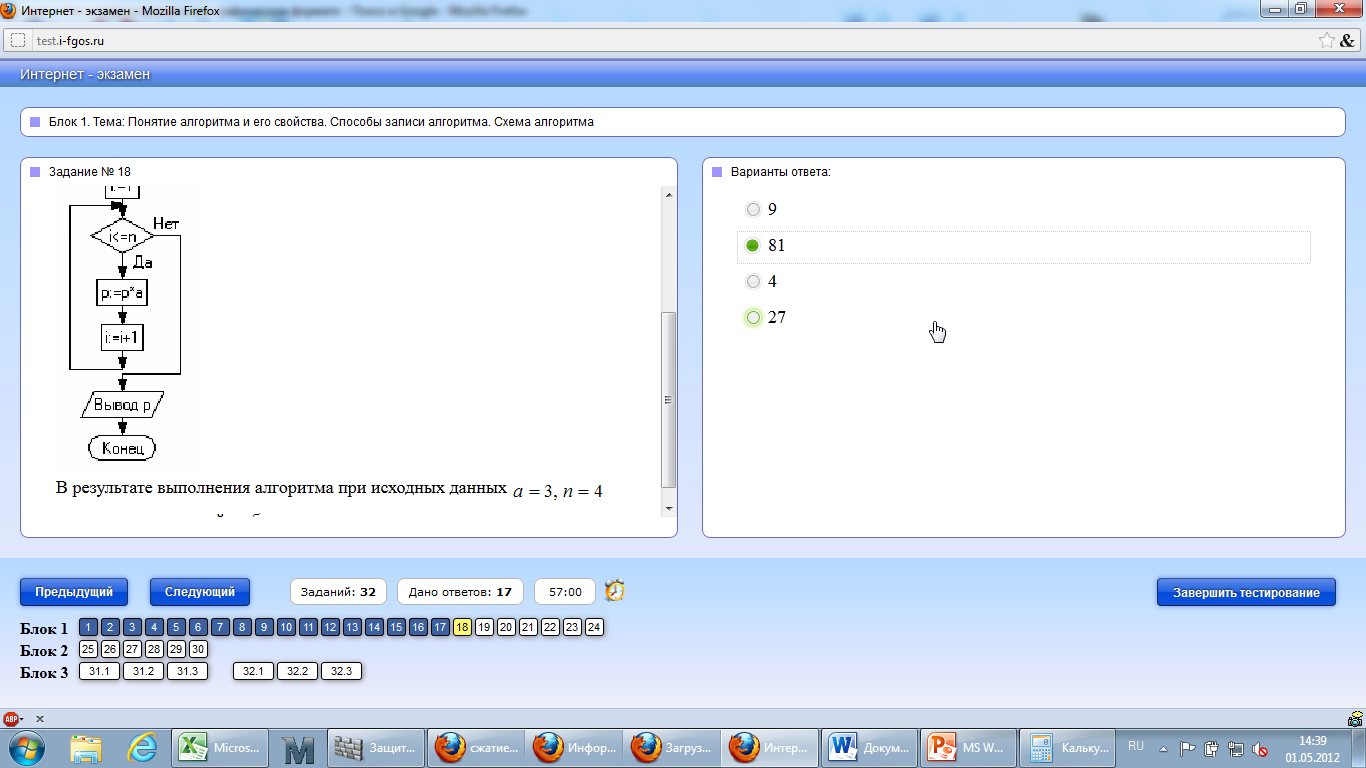Switch to Word Докум... taskbar window

click(869, 747)
